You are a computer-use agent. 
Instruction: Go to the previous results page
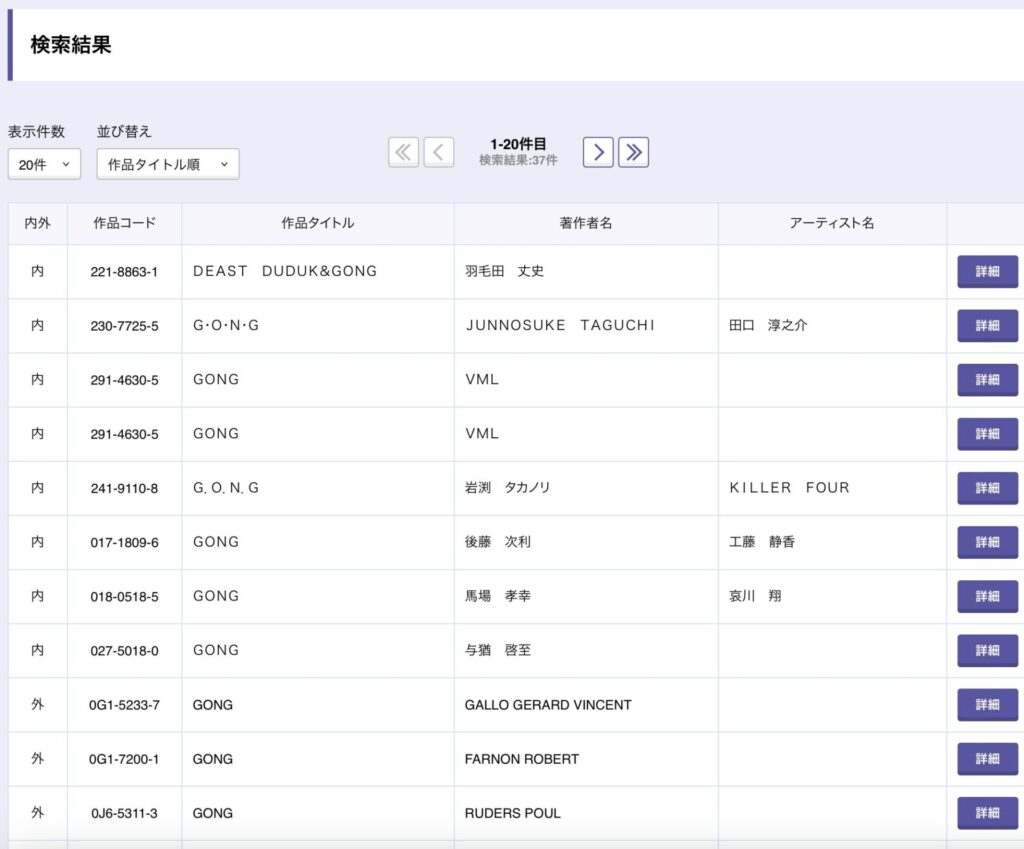[438, 152]
